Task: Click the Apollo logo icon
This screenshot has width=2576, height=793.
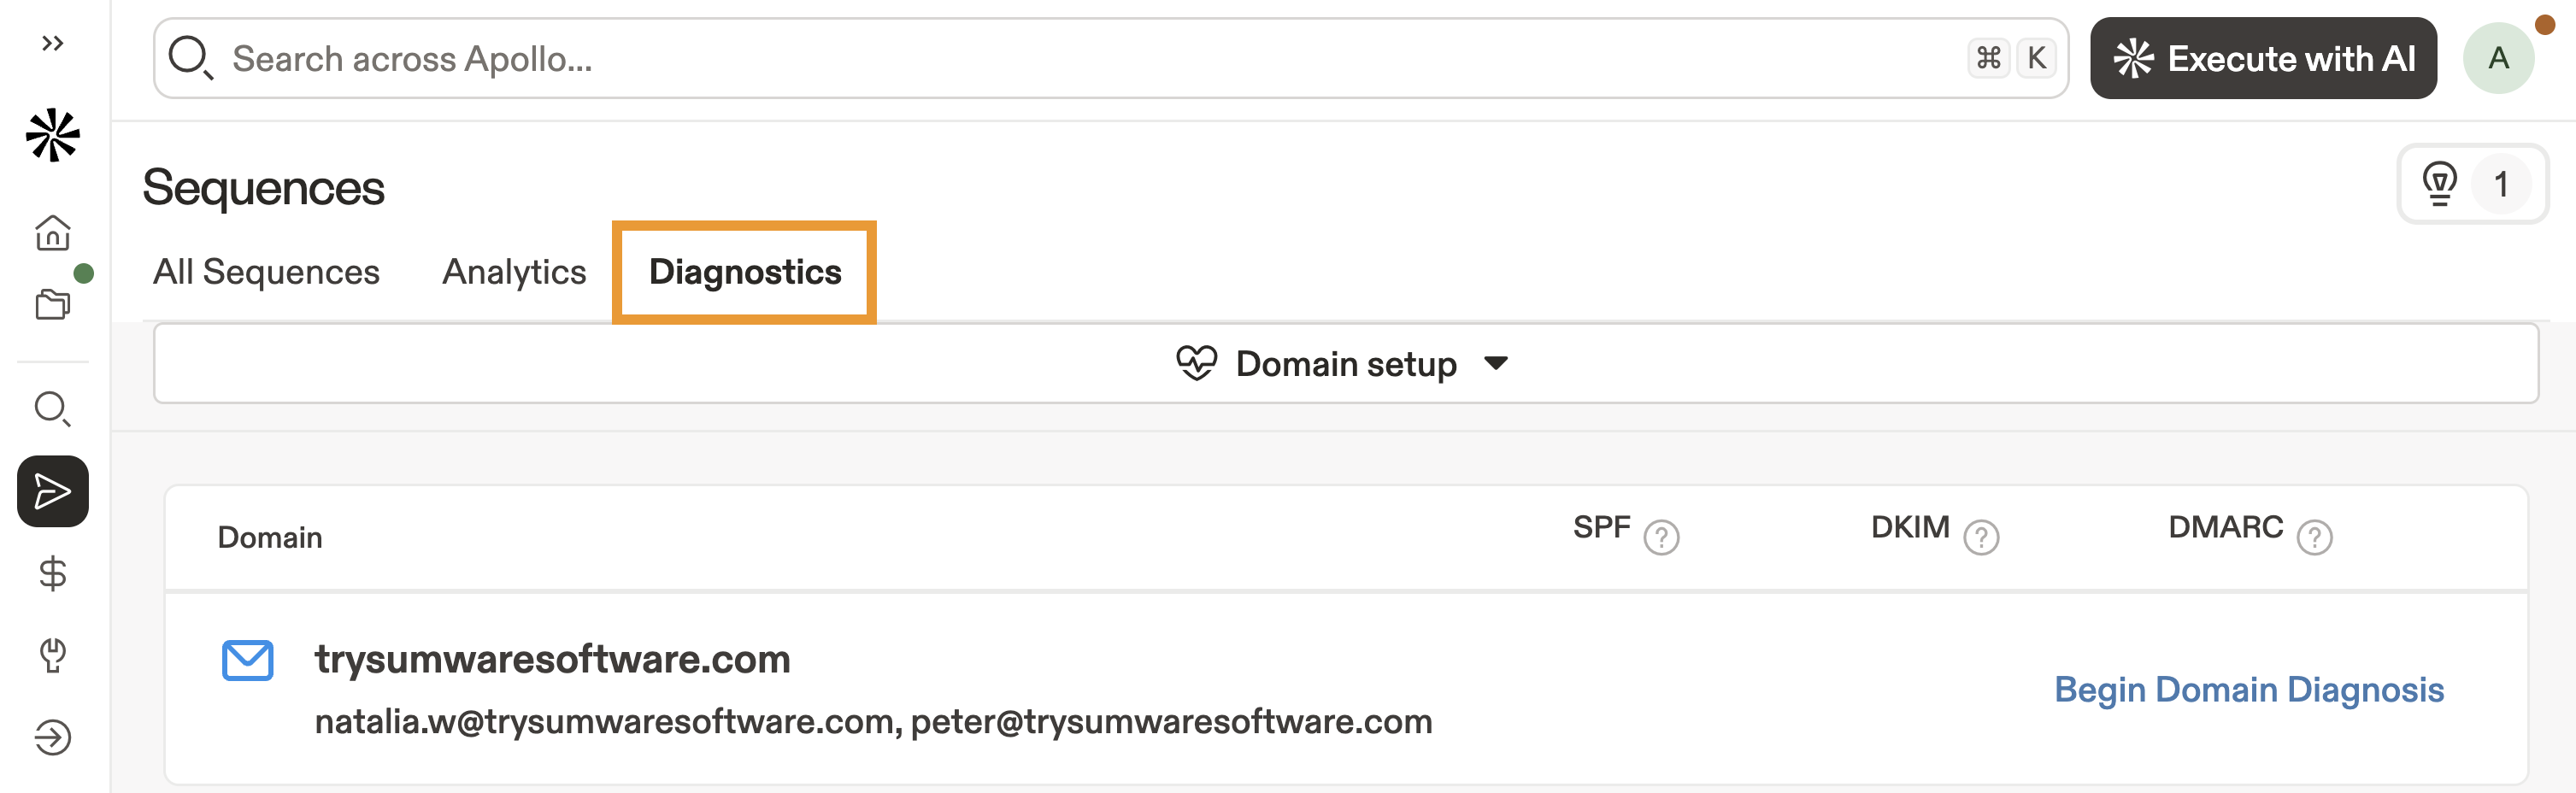Action: click(53, 135)
